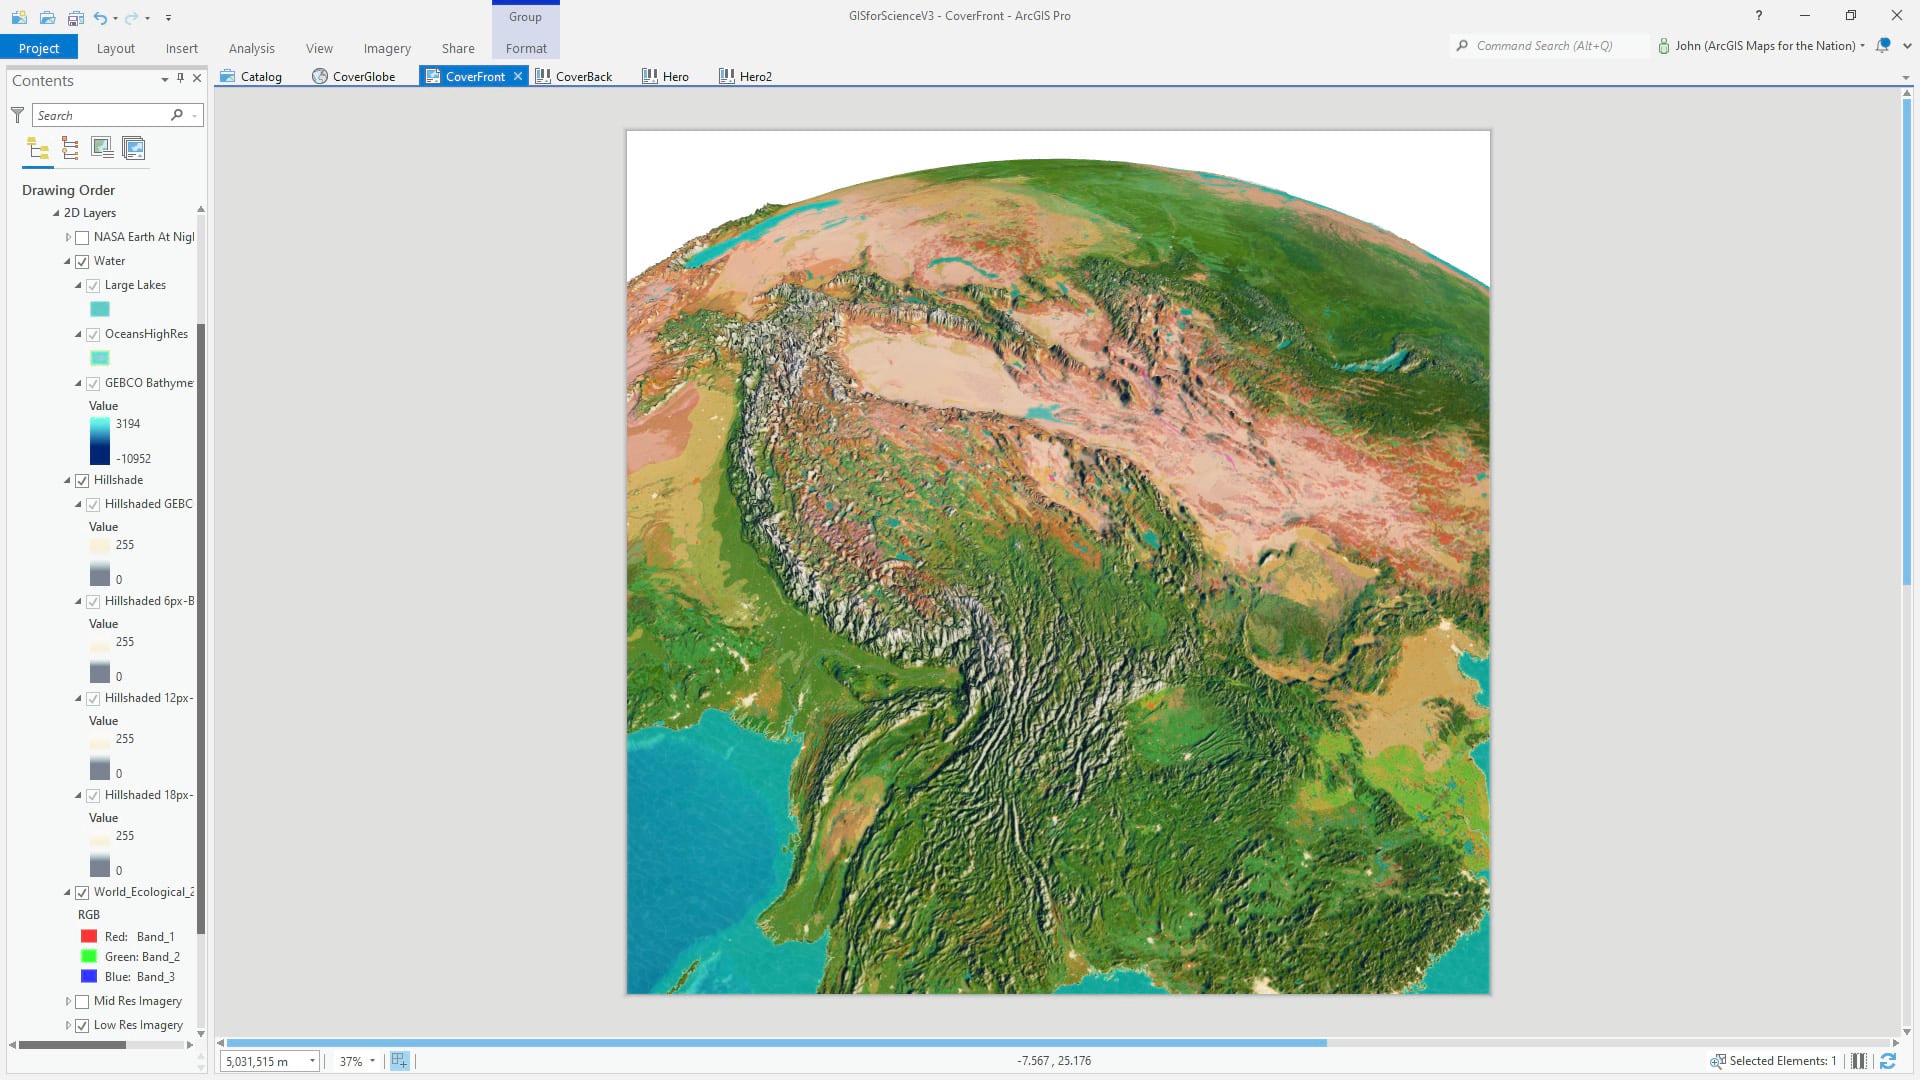Switch to List By Drawing Order view
The width and height of the screenshot is (1920, 1080).
pos(38,149)
